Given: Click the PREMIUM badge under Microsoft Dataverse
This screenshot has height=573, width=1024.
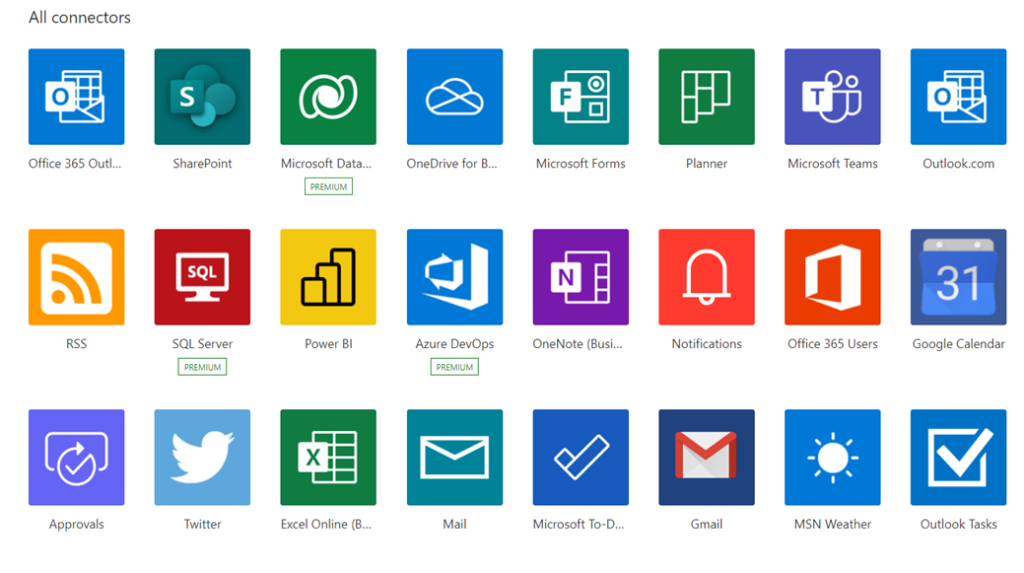Looking at the screenshot, I should (328, 187).
